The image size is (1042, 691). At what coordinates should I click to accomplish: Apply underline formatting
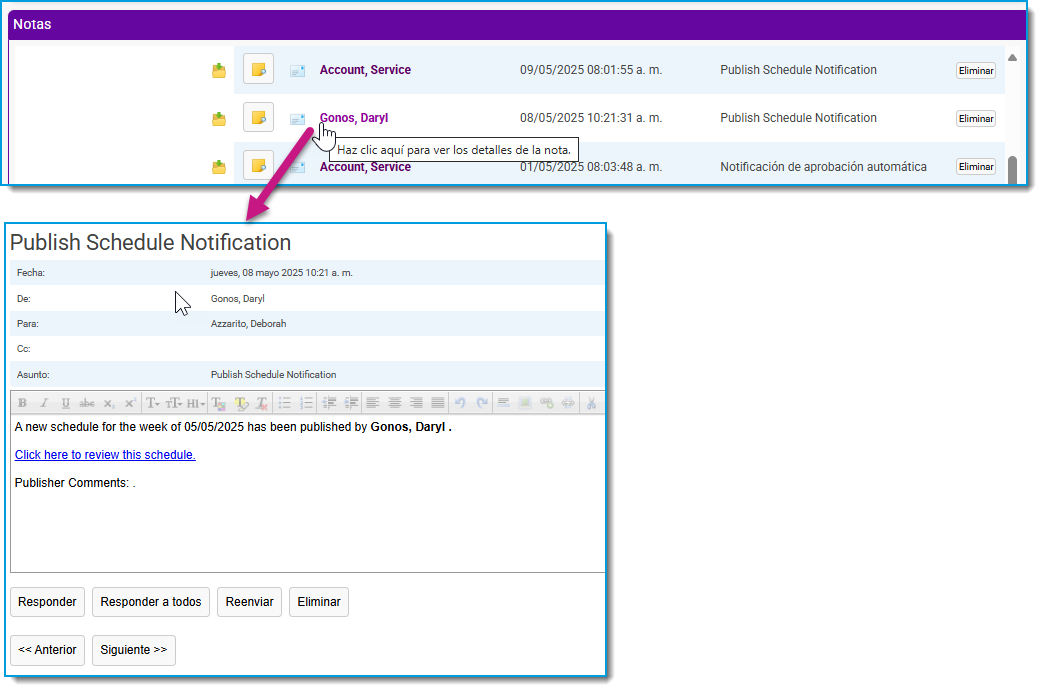pos(65,403)
